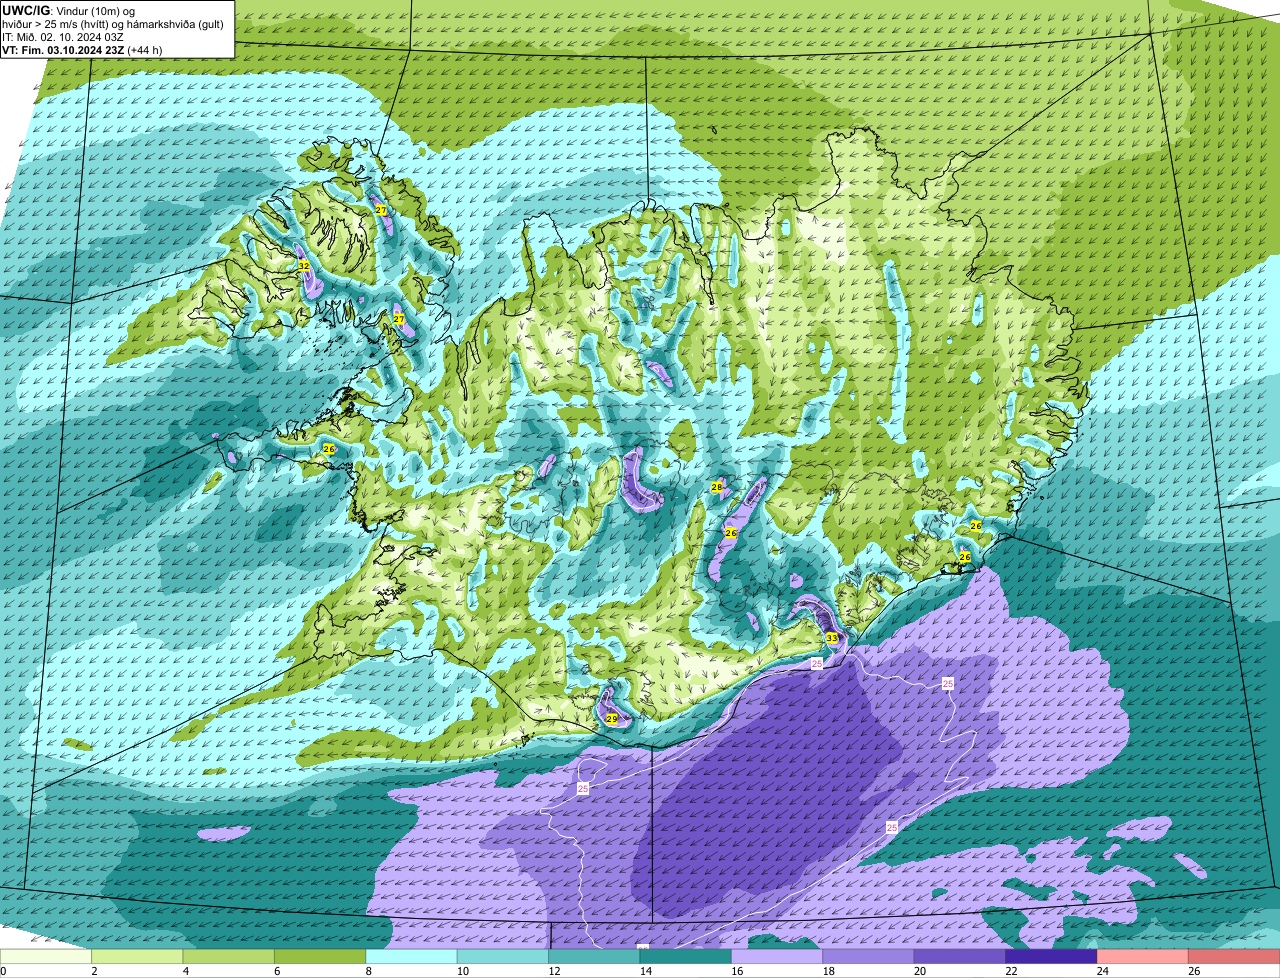Click the legend swatch between 2 and 4
Image resolution: width=1280 pixels, height=978 pixels.
137,956
